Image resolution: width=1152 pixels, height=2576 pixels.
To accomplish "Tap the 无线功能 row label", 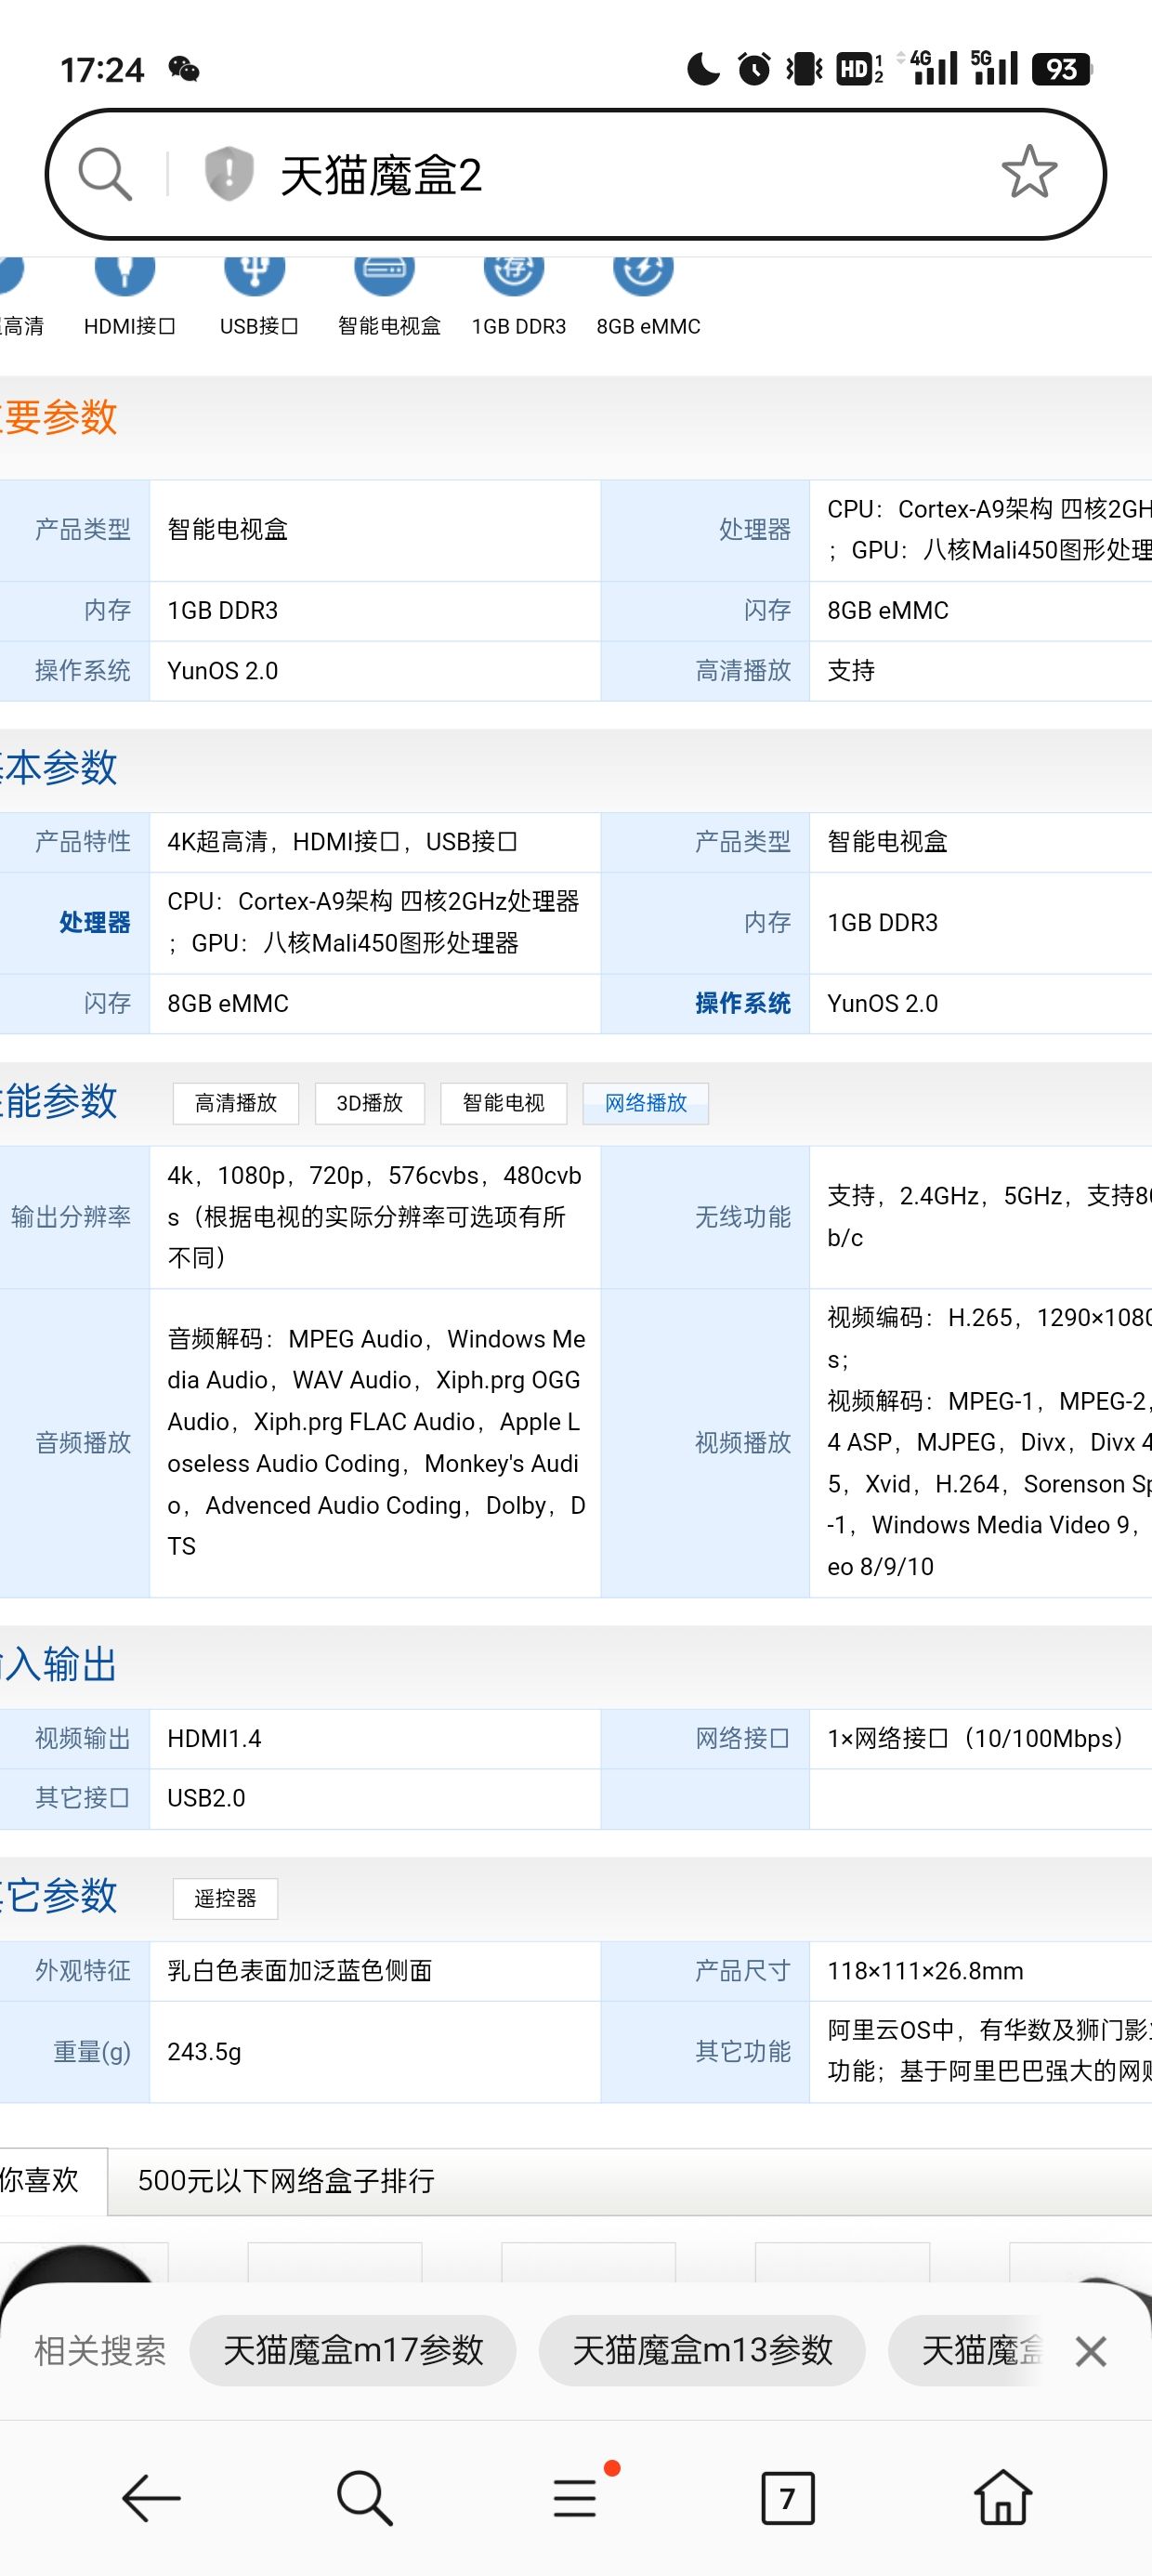I will (x=743, y=1216).
